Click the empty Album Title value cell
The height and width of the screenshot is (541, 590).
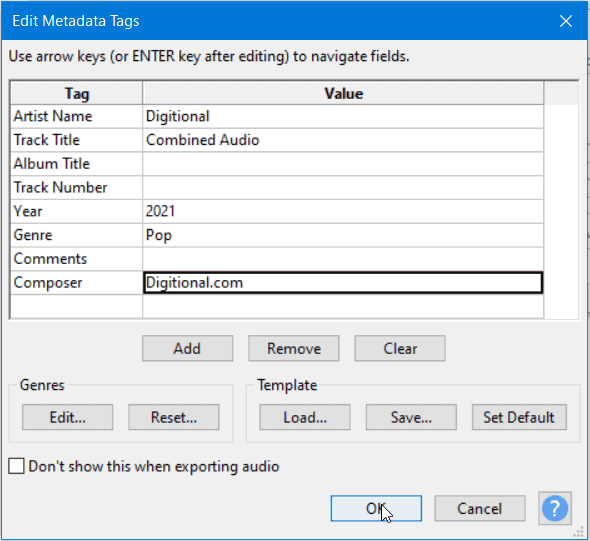click(343, 164)
